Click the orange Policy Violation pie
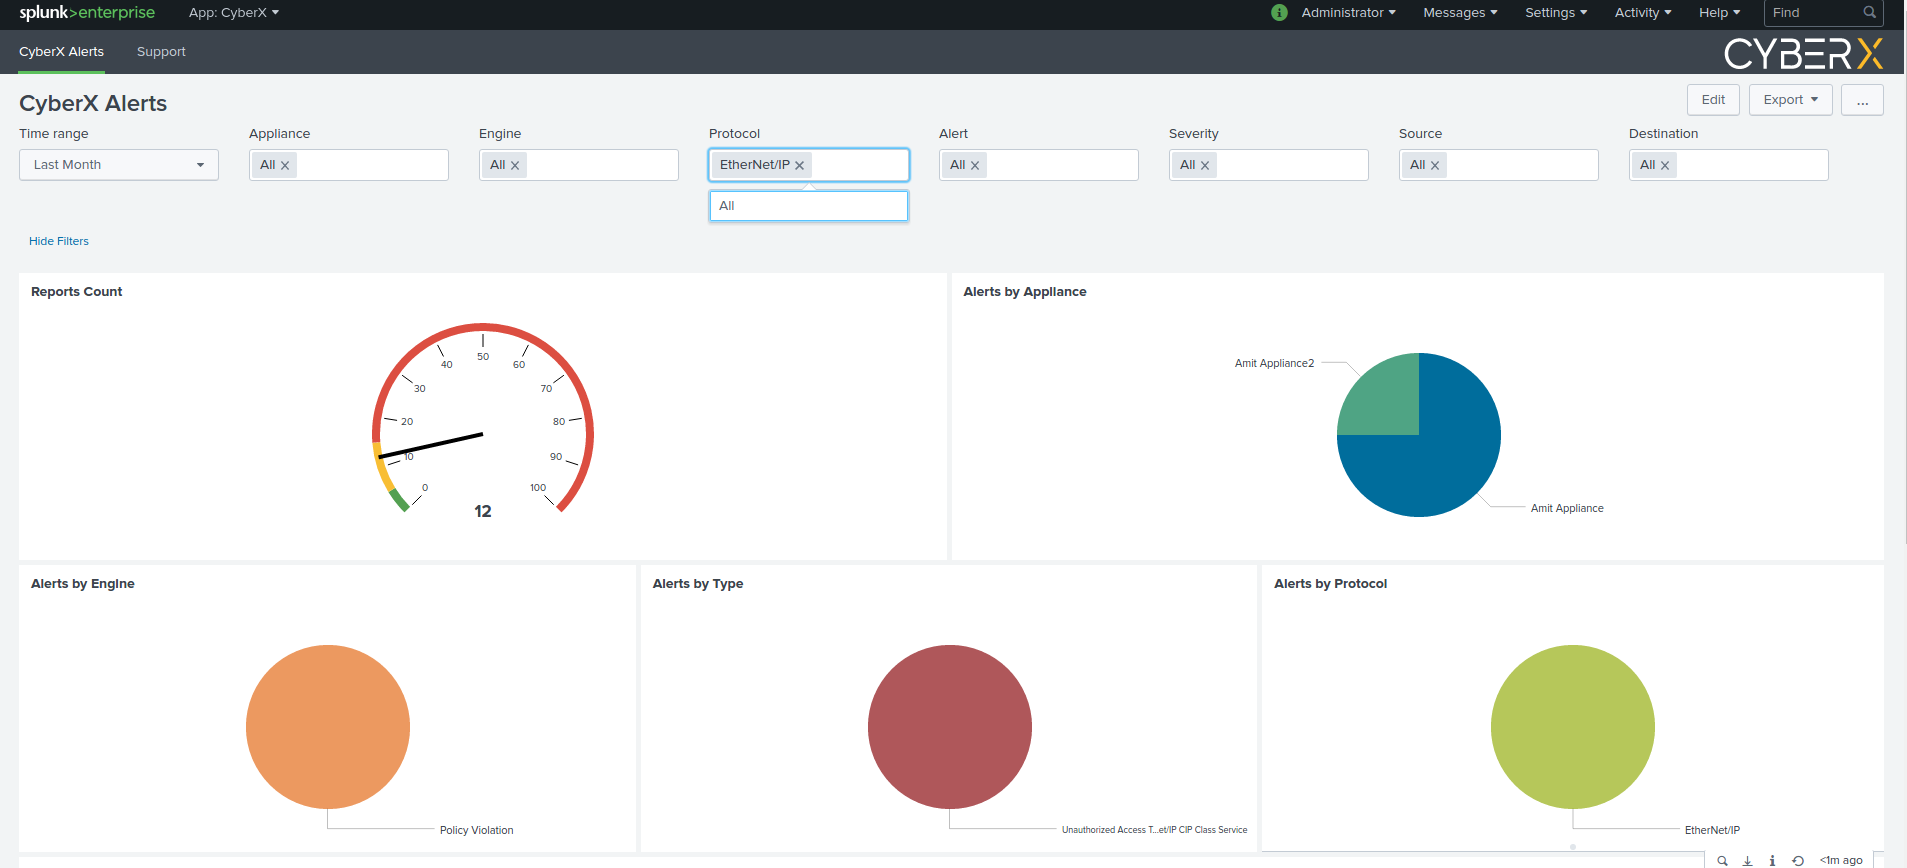The width and height of the screenshot is (1907, 868). pos(328,727)
